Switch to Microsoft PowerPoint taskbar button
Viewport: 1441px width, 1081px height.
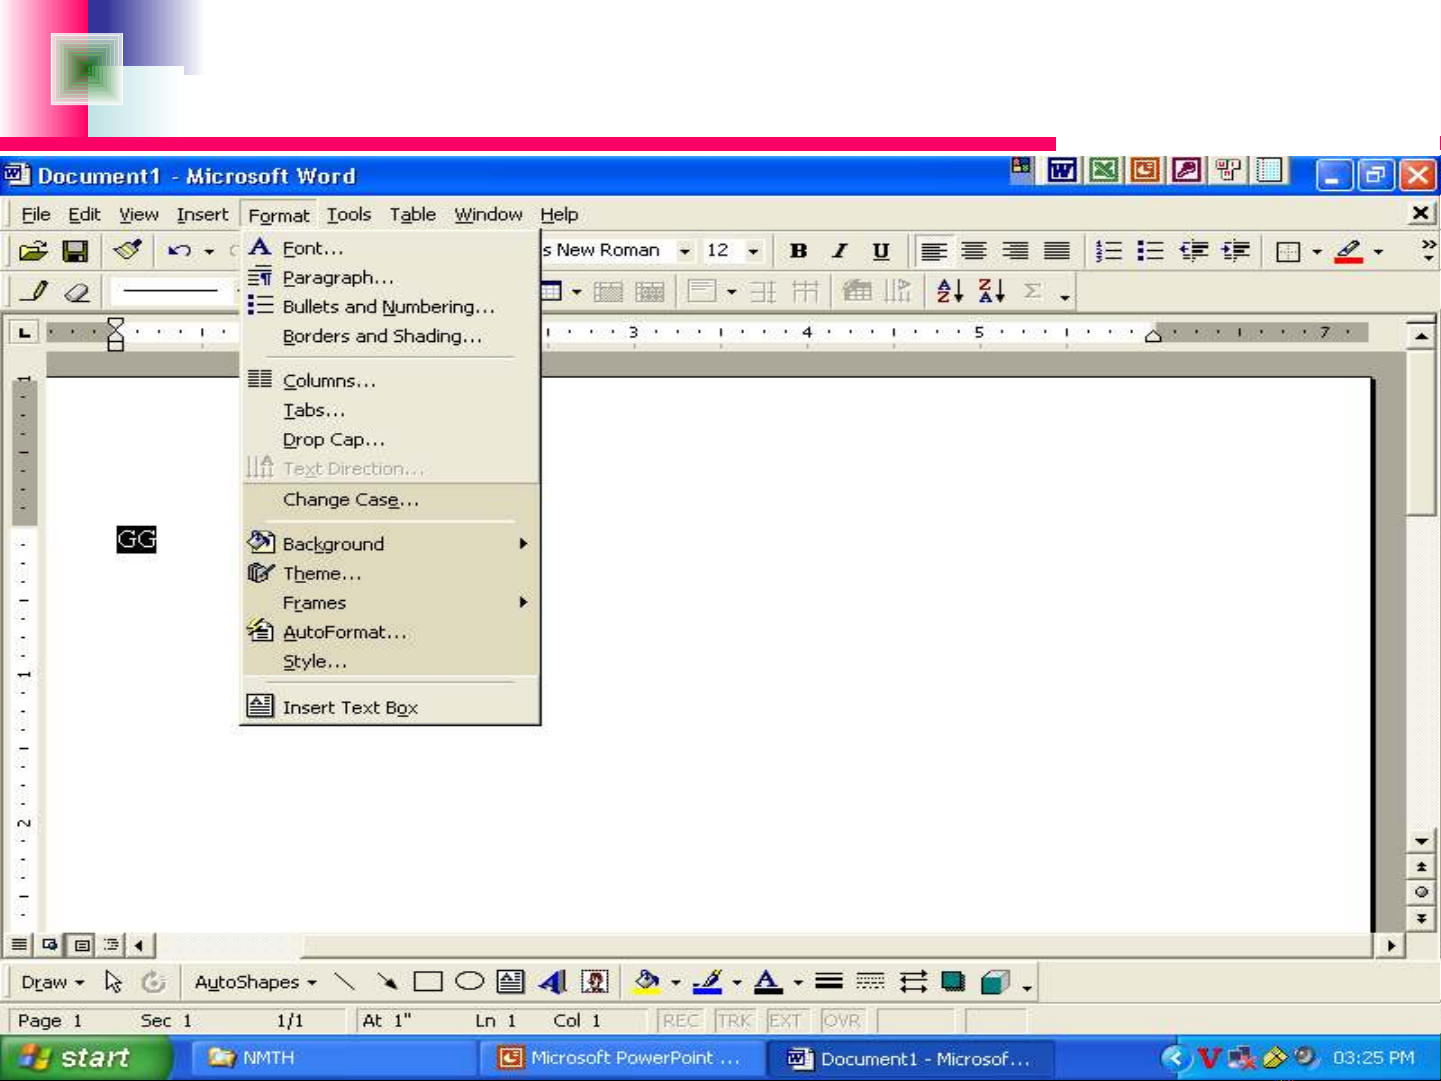(621, 1058)
